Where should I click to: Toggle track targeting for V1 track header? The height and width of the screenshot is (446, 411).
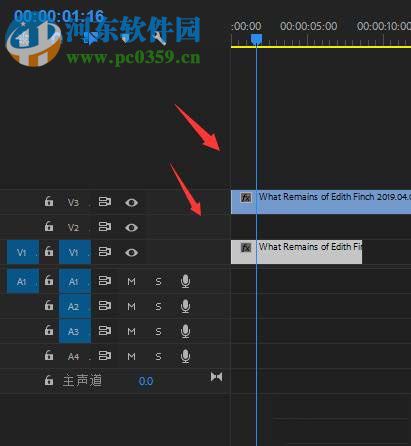75,252
